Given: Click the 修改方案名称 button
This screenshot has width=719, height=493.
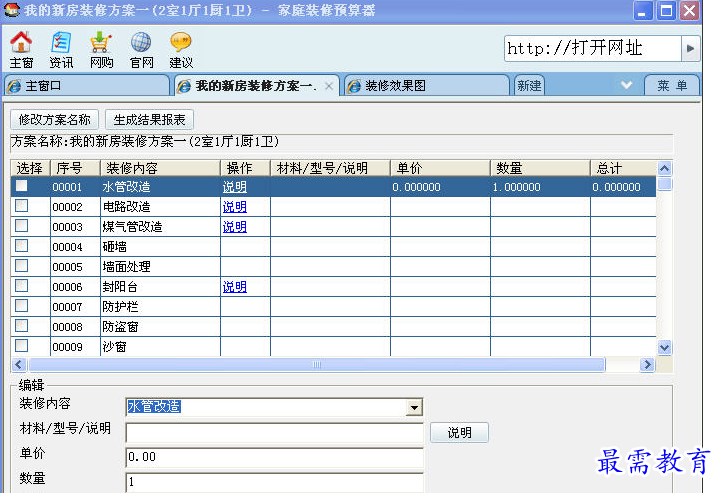Looking at the screenshot, I should pyautogui.click(x=55, y=120).
